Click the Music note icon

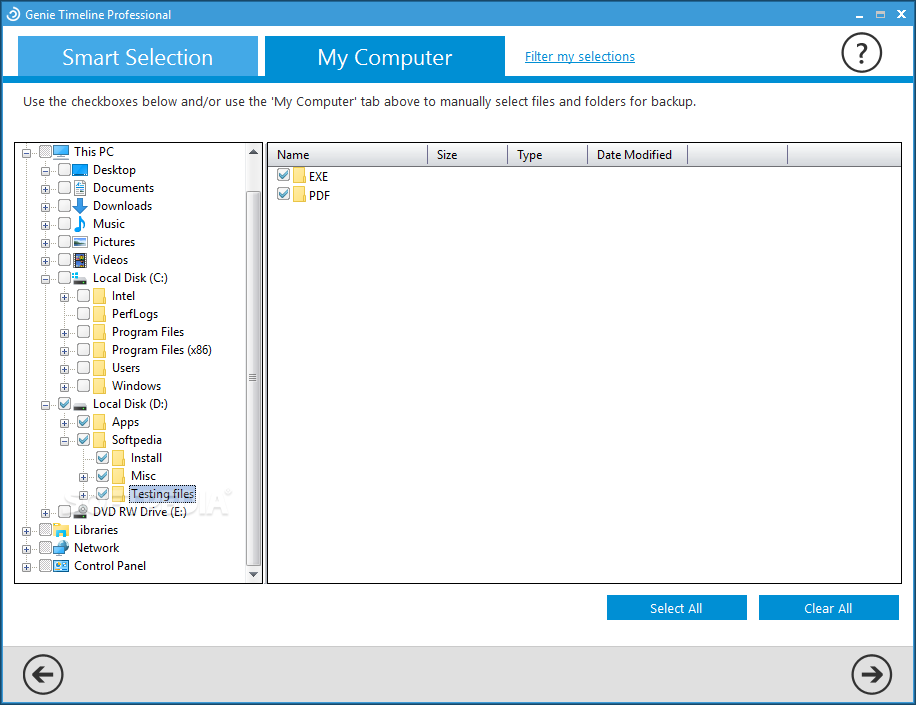pyautogui.click(x=80, y=224)
